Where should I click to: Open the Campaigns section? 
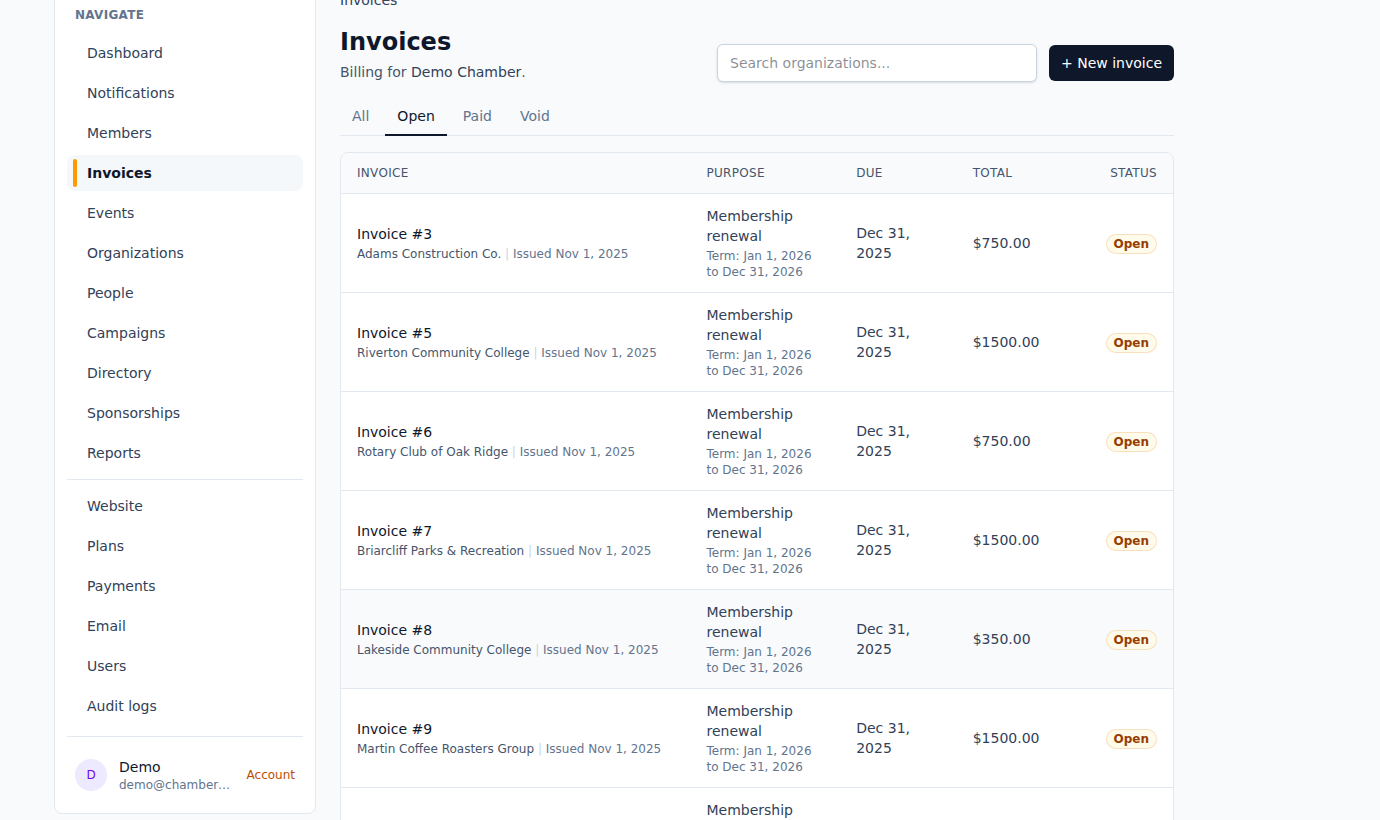coord(126,332)
